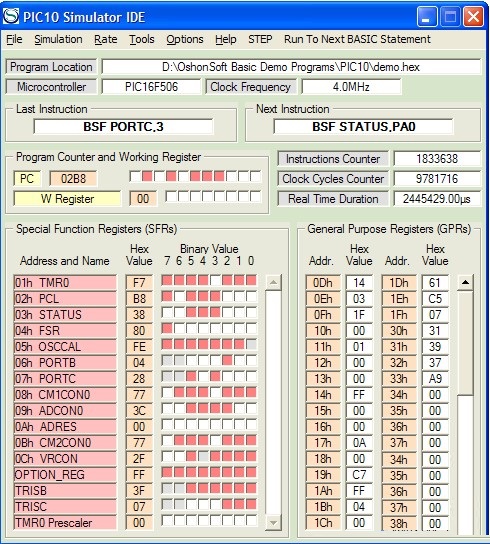The height and width of the screenshot is (544, 490).
Task: Click the W Register label
Action: pyautogui.click(x=67, y=199)
